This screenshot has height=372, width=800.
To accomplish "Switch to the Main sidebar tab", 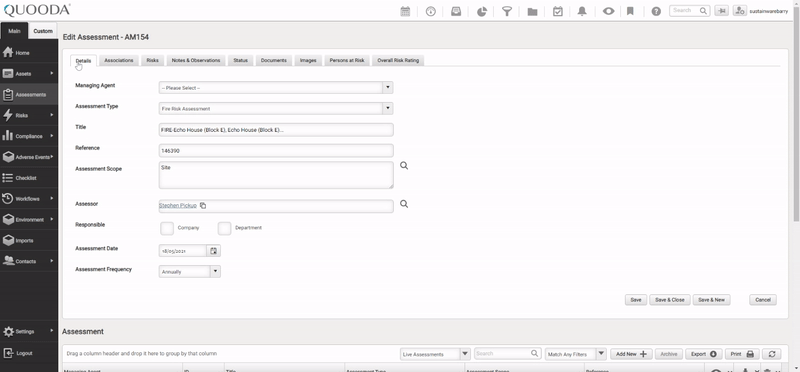I will [14, 31].
